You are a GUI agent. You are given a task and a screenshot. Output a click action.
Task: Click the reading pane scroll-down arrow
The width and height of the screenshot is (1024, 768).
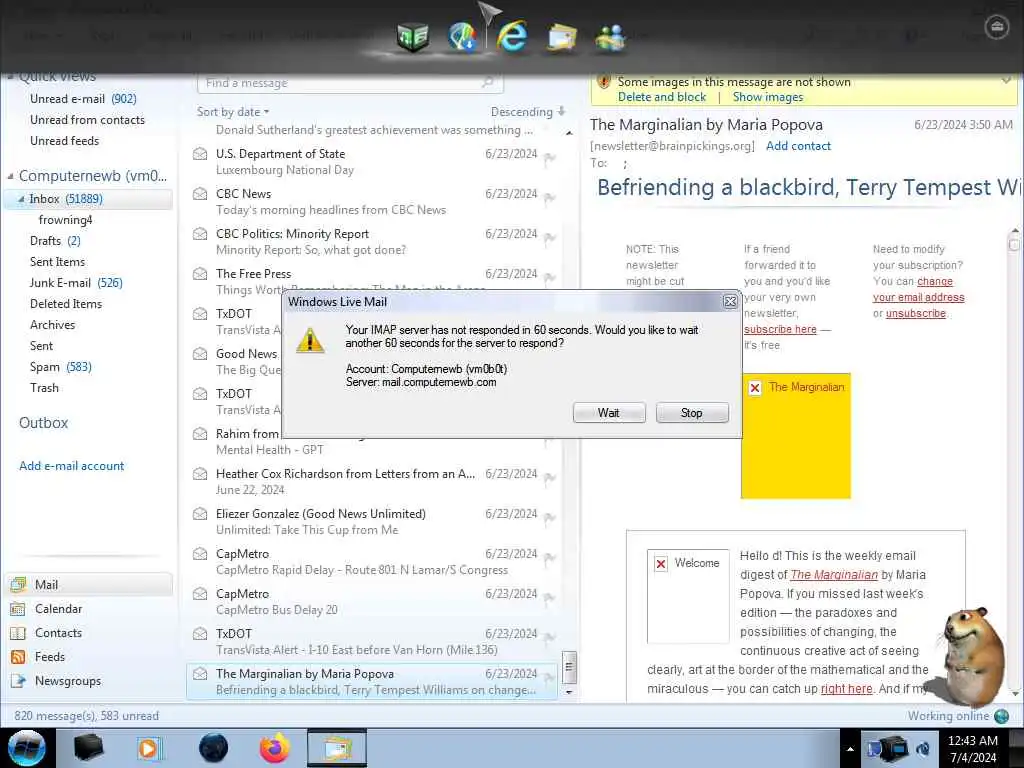coord(1014,693)
